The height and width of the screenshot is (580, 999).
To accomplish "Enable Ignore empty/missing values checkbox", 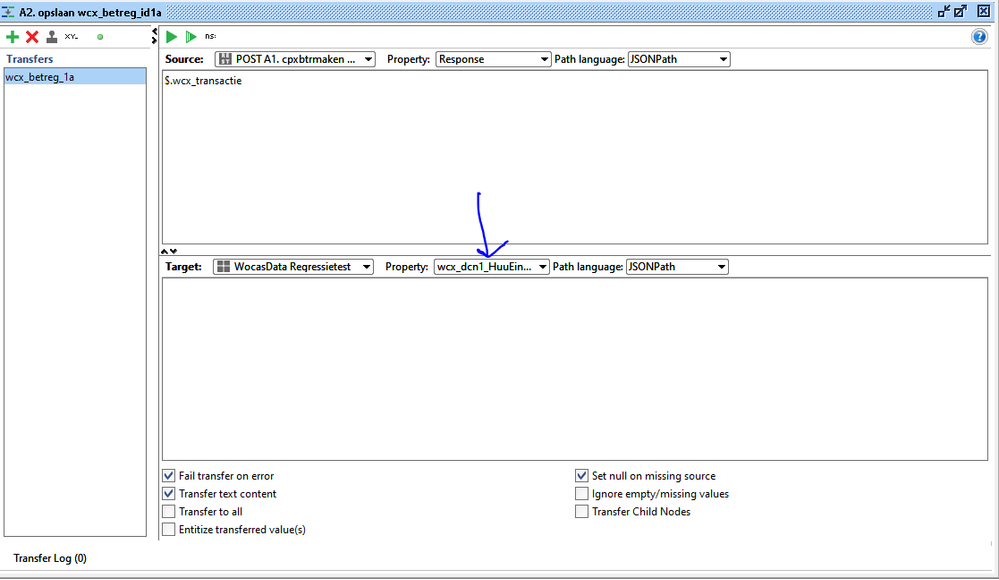I will coord(582,493).
